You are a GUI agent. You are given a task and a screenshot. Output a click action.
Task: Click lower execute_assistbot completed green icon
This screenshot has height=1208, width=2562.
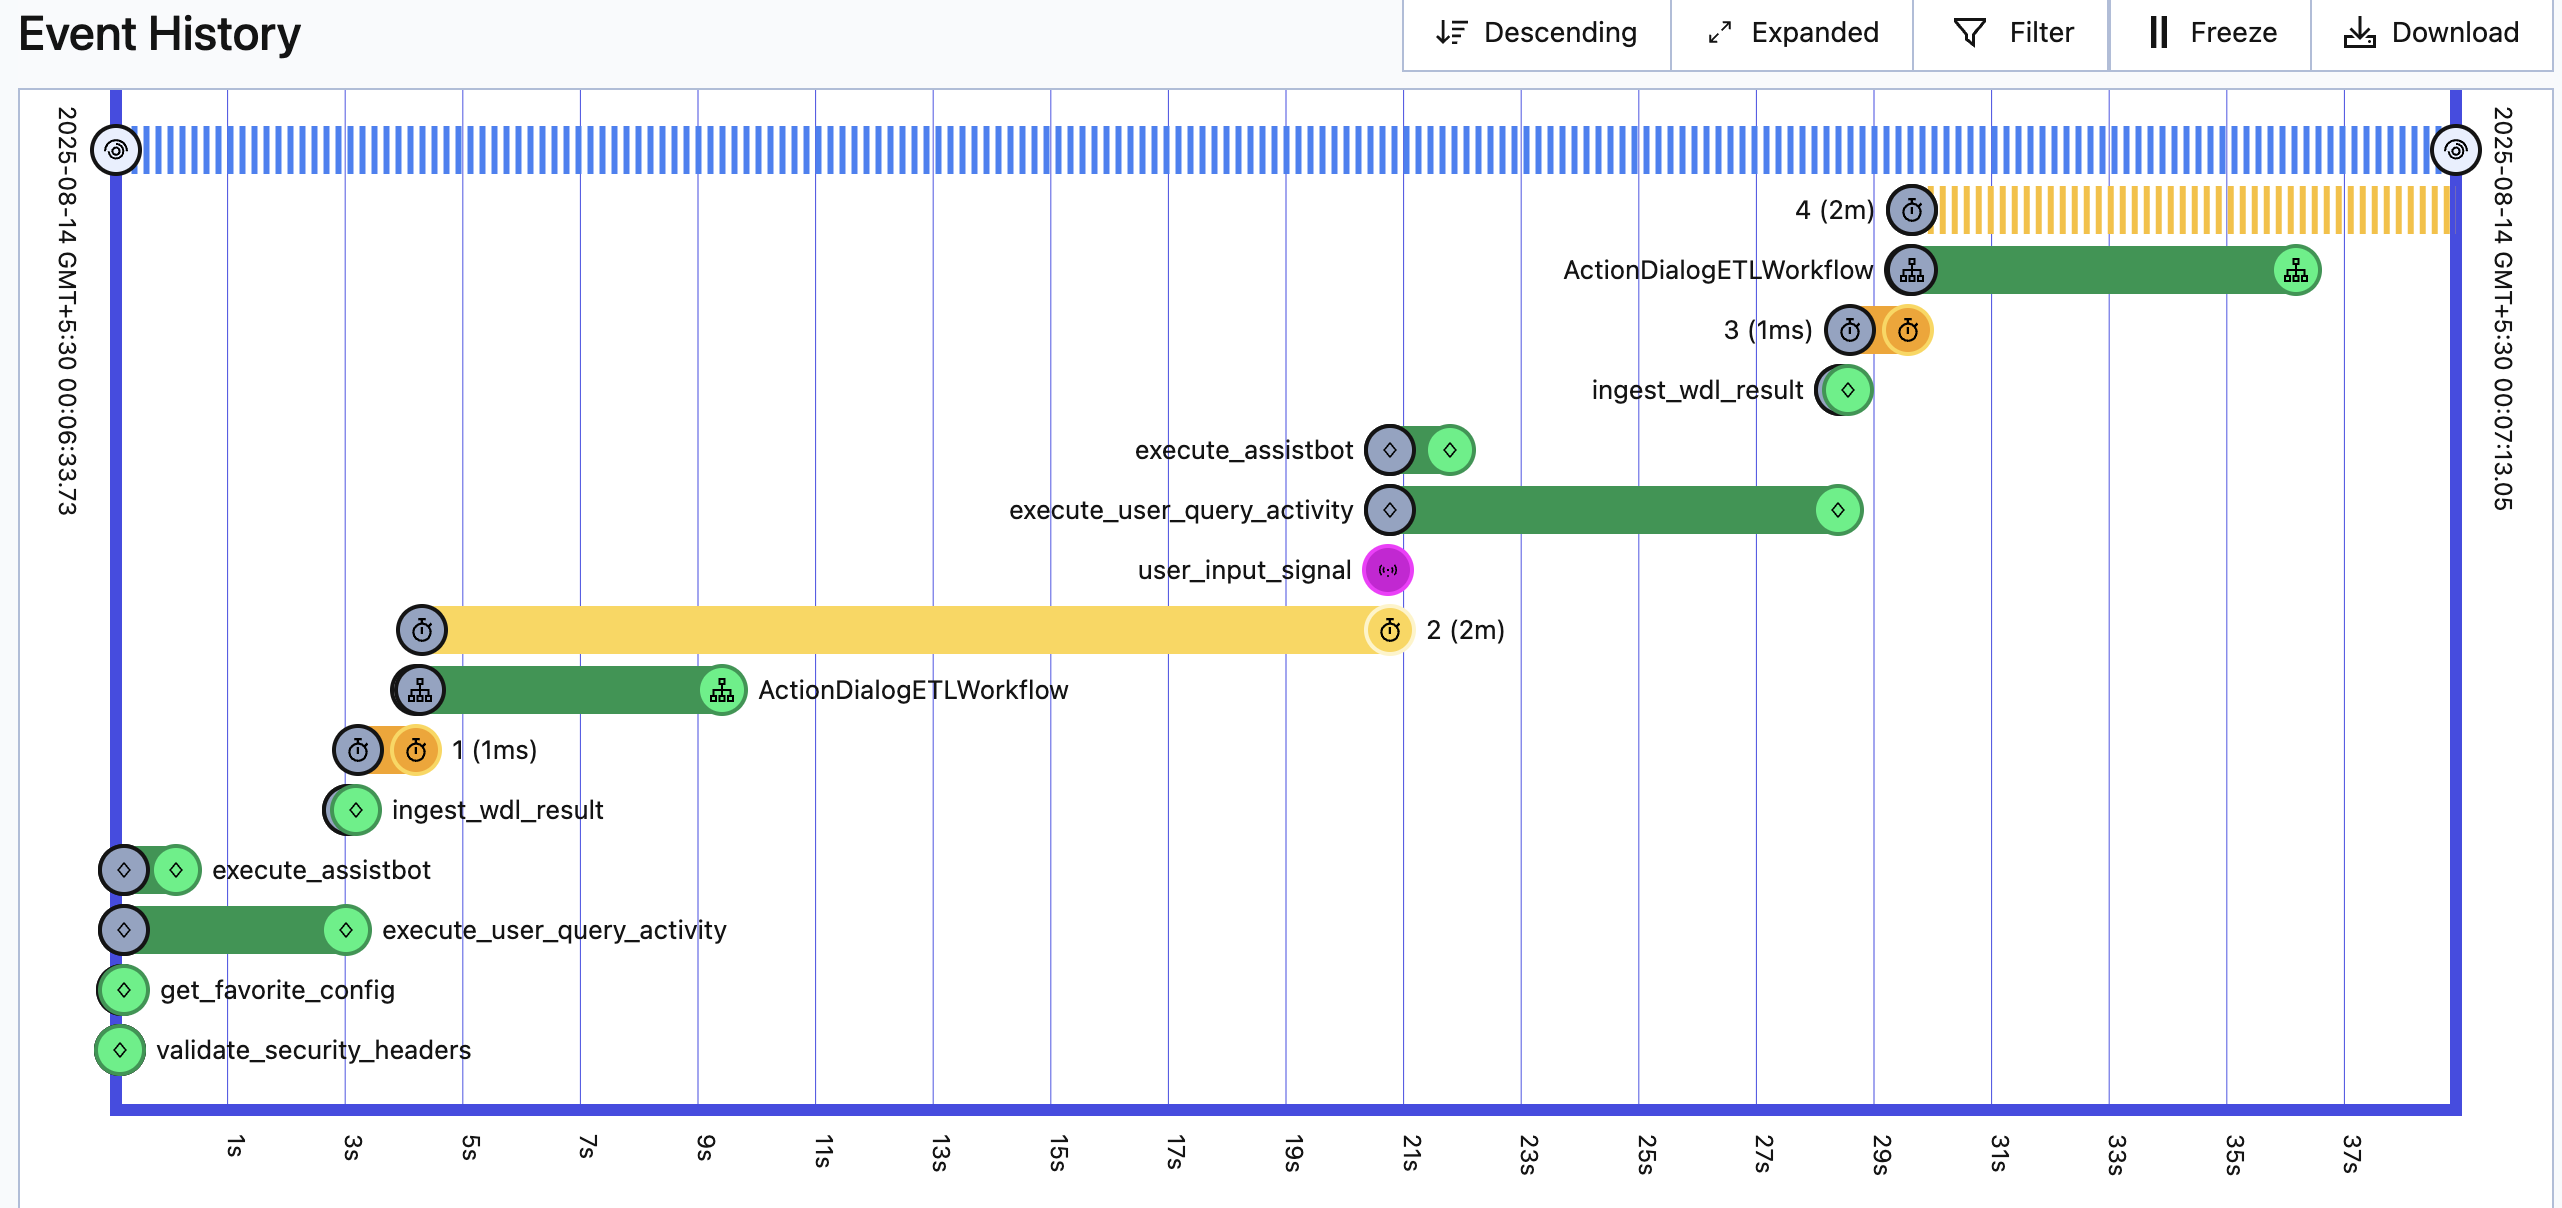(176, 870)
